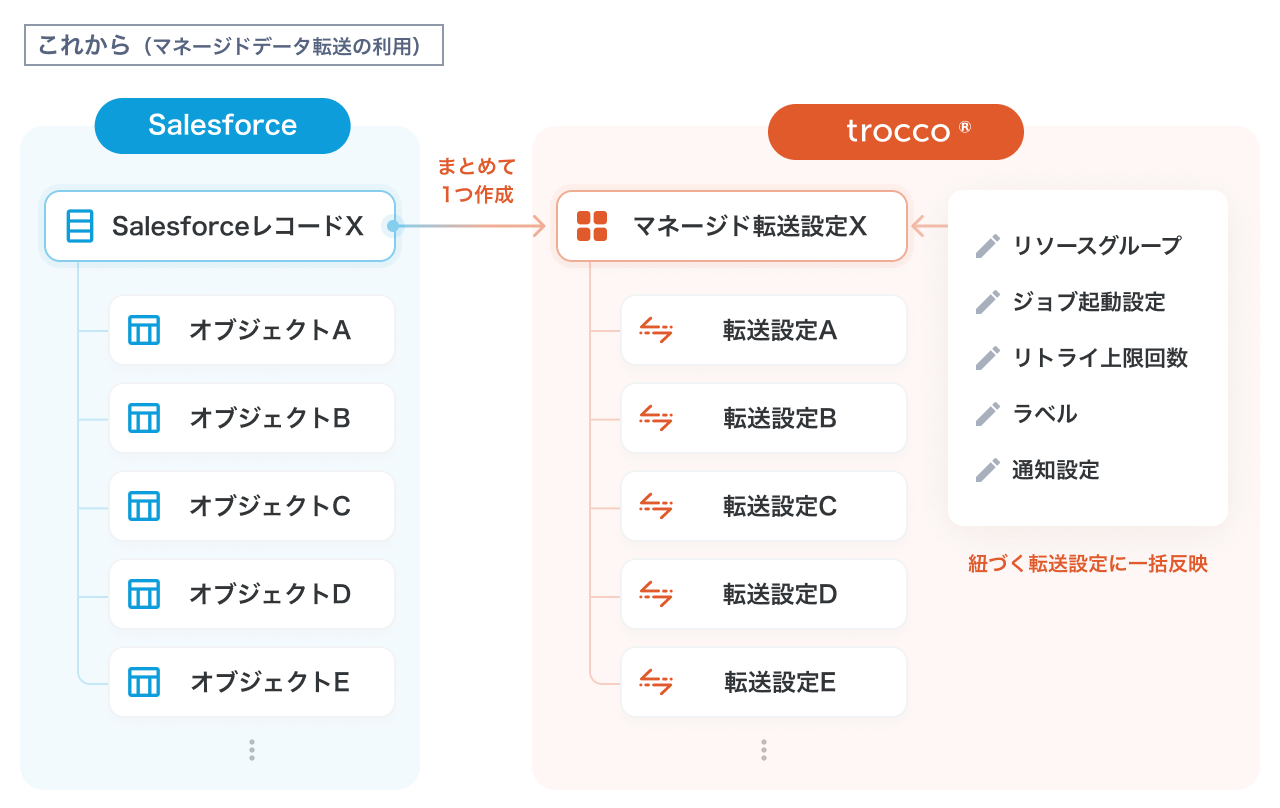
Task: Click the pencil icon next to ジョブ起動設定
Action: 987,302
